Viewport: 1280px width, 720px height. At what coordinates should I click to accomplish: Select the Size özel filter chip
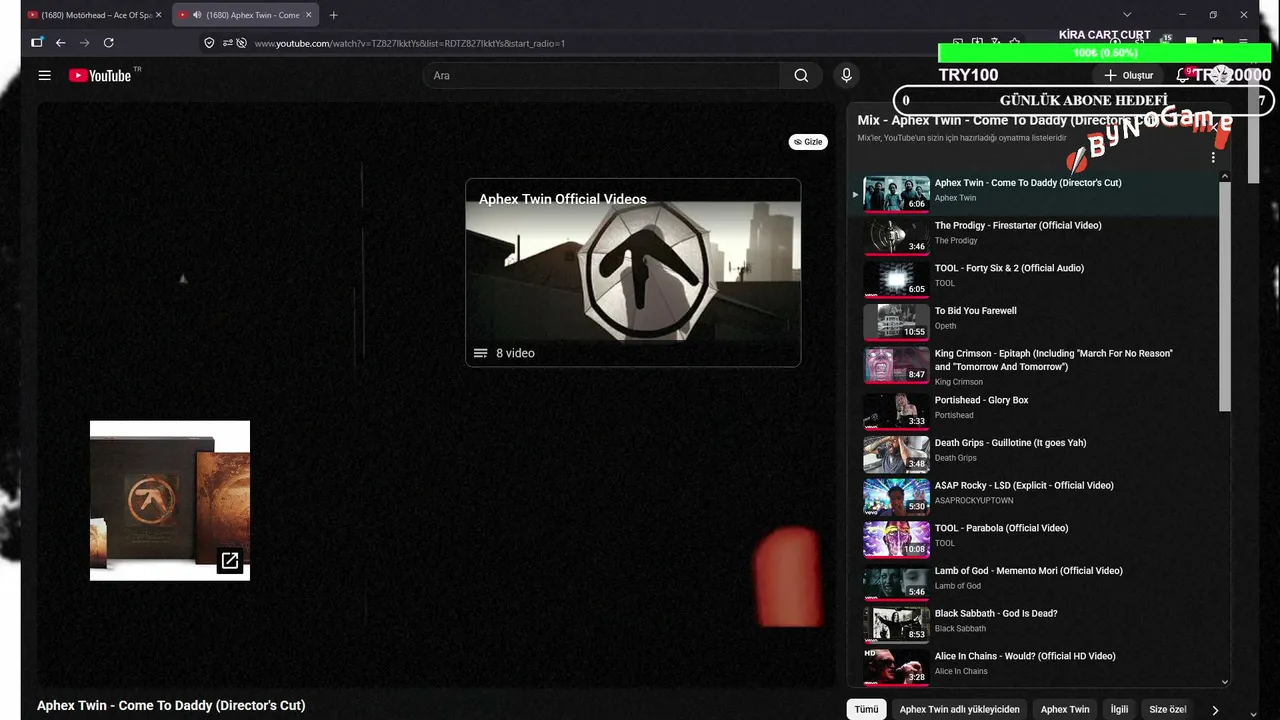pos(1167,709)
